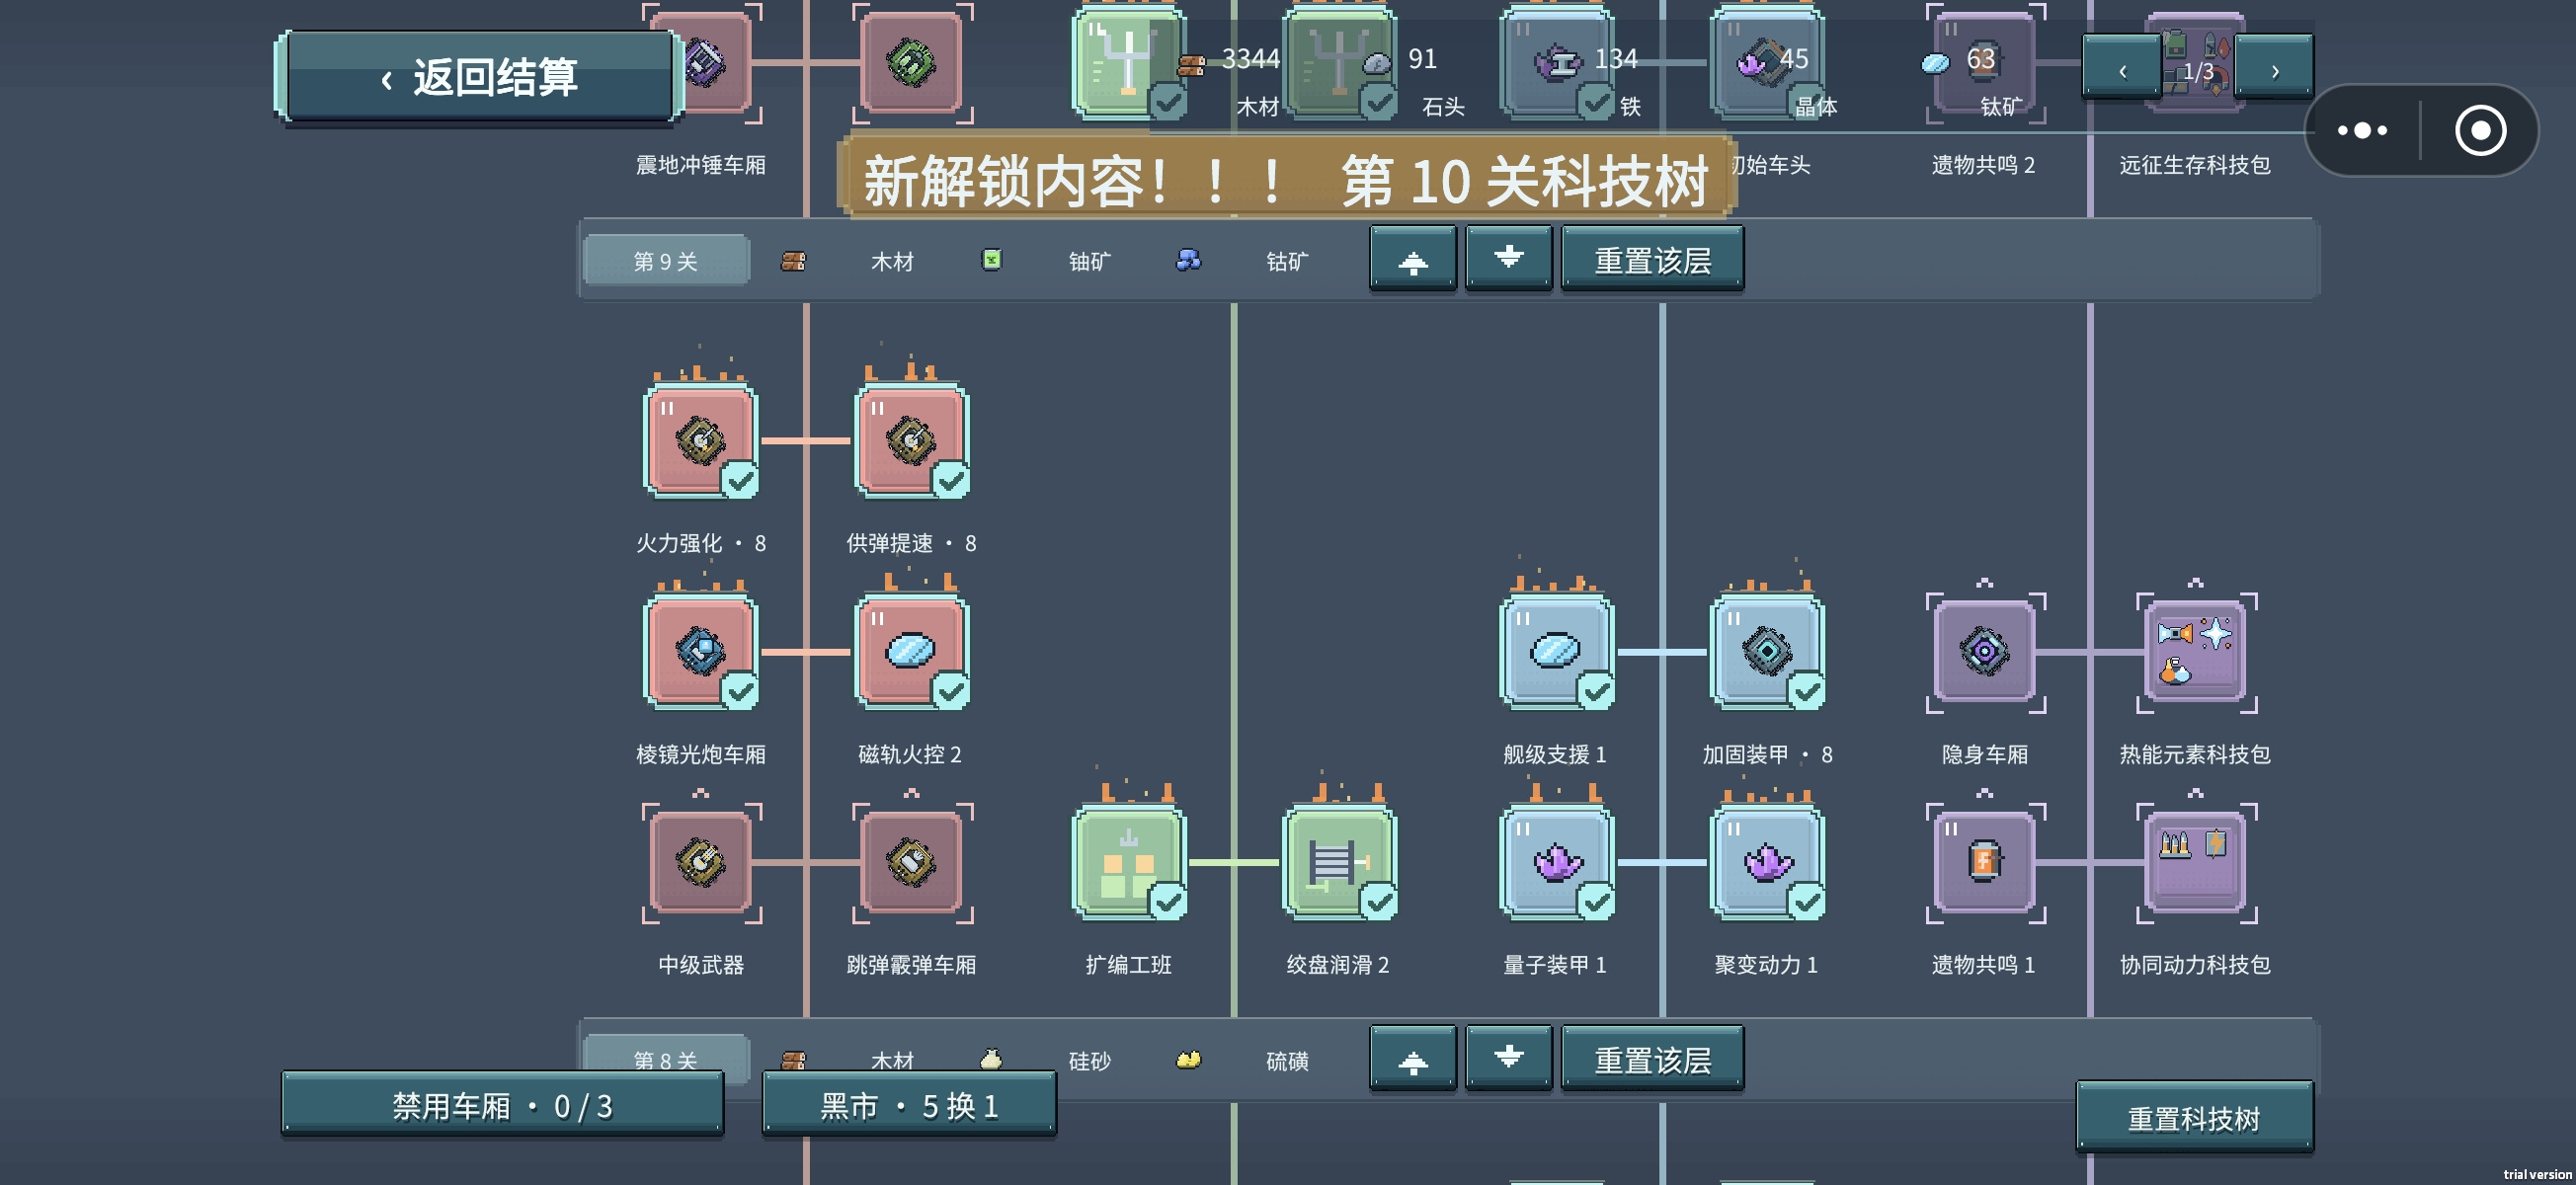The width and height of the screenshot is (2576, 1185).
Task: Select the 第 8 关 level tab
Action: (x=666, y=1054)
